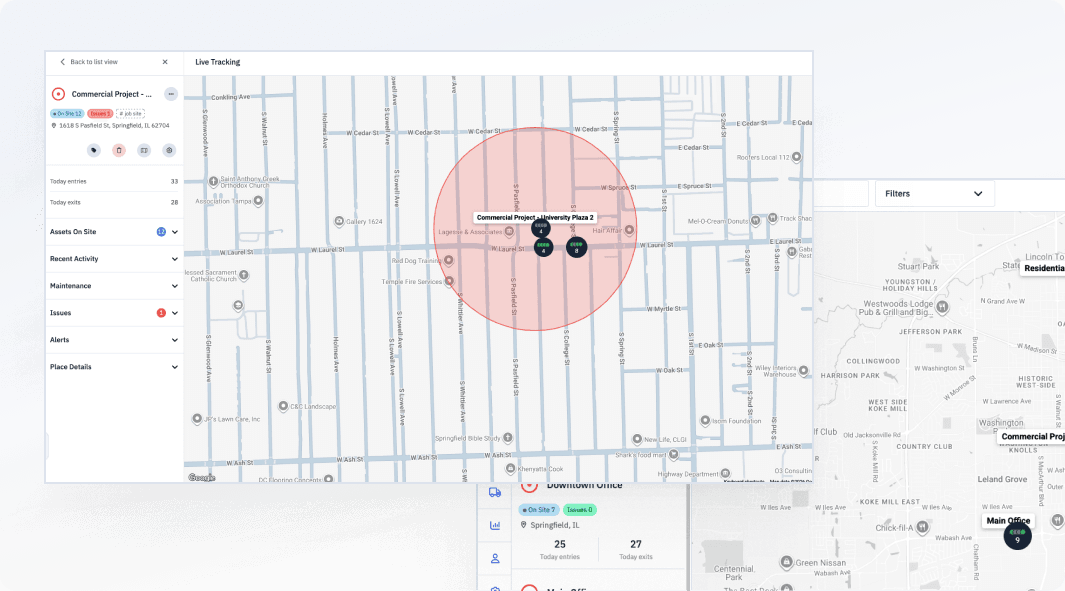Click the green Issues 0 badge on Downtown Office
Screen dimensions: 1065x591
[x=579, y=509]
